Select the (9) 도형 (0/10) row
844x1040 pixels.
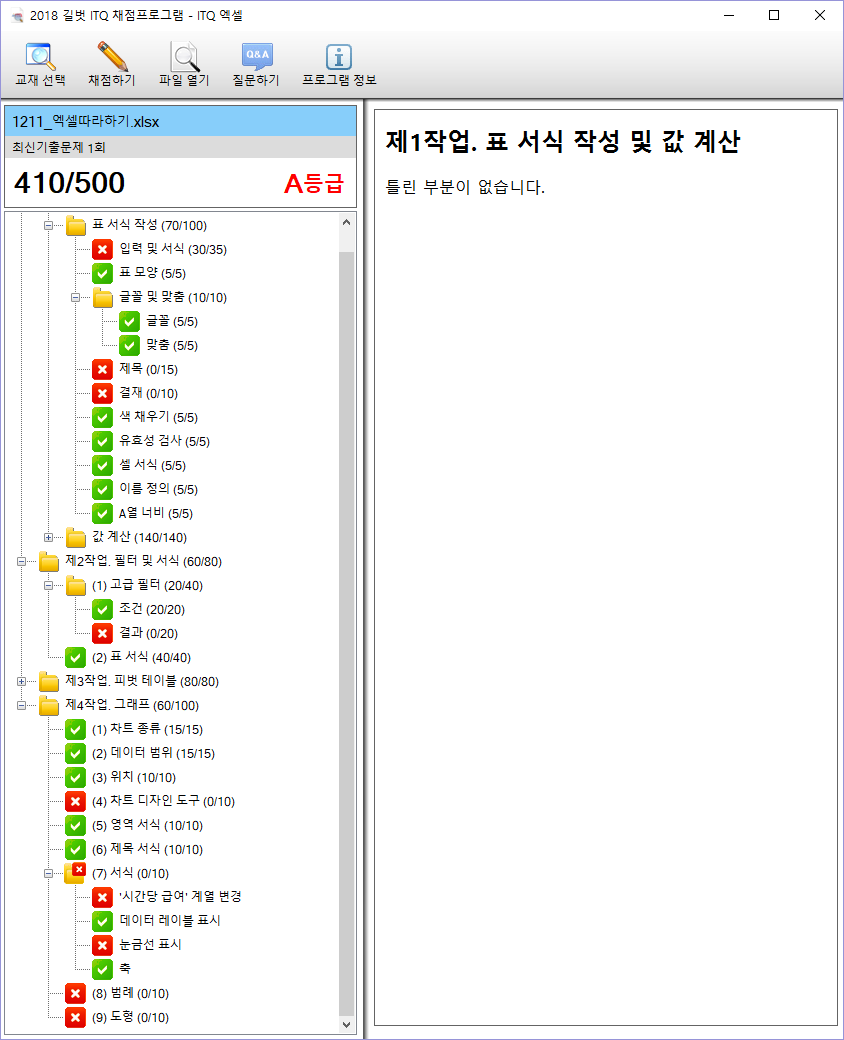coord(131,1017)
